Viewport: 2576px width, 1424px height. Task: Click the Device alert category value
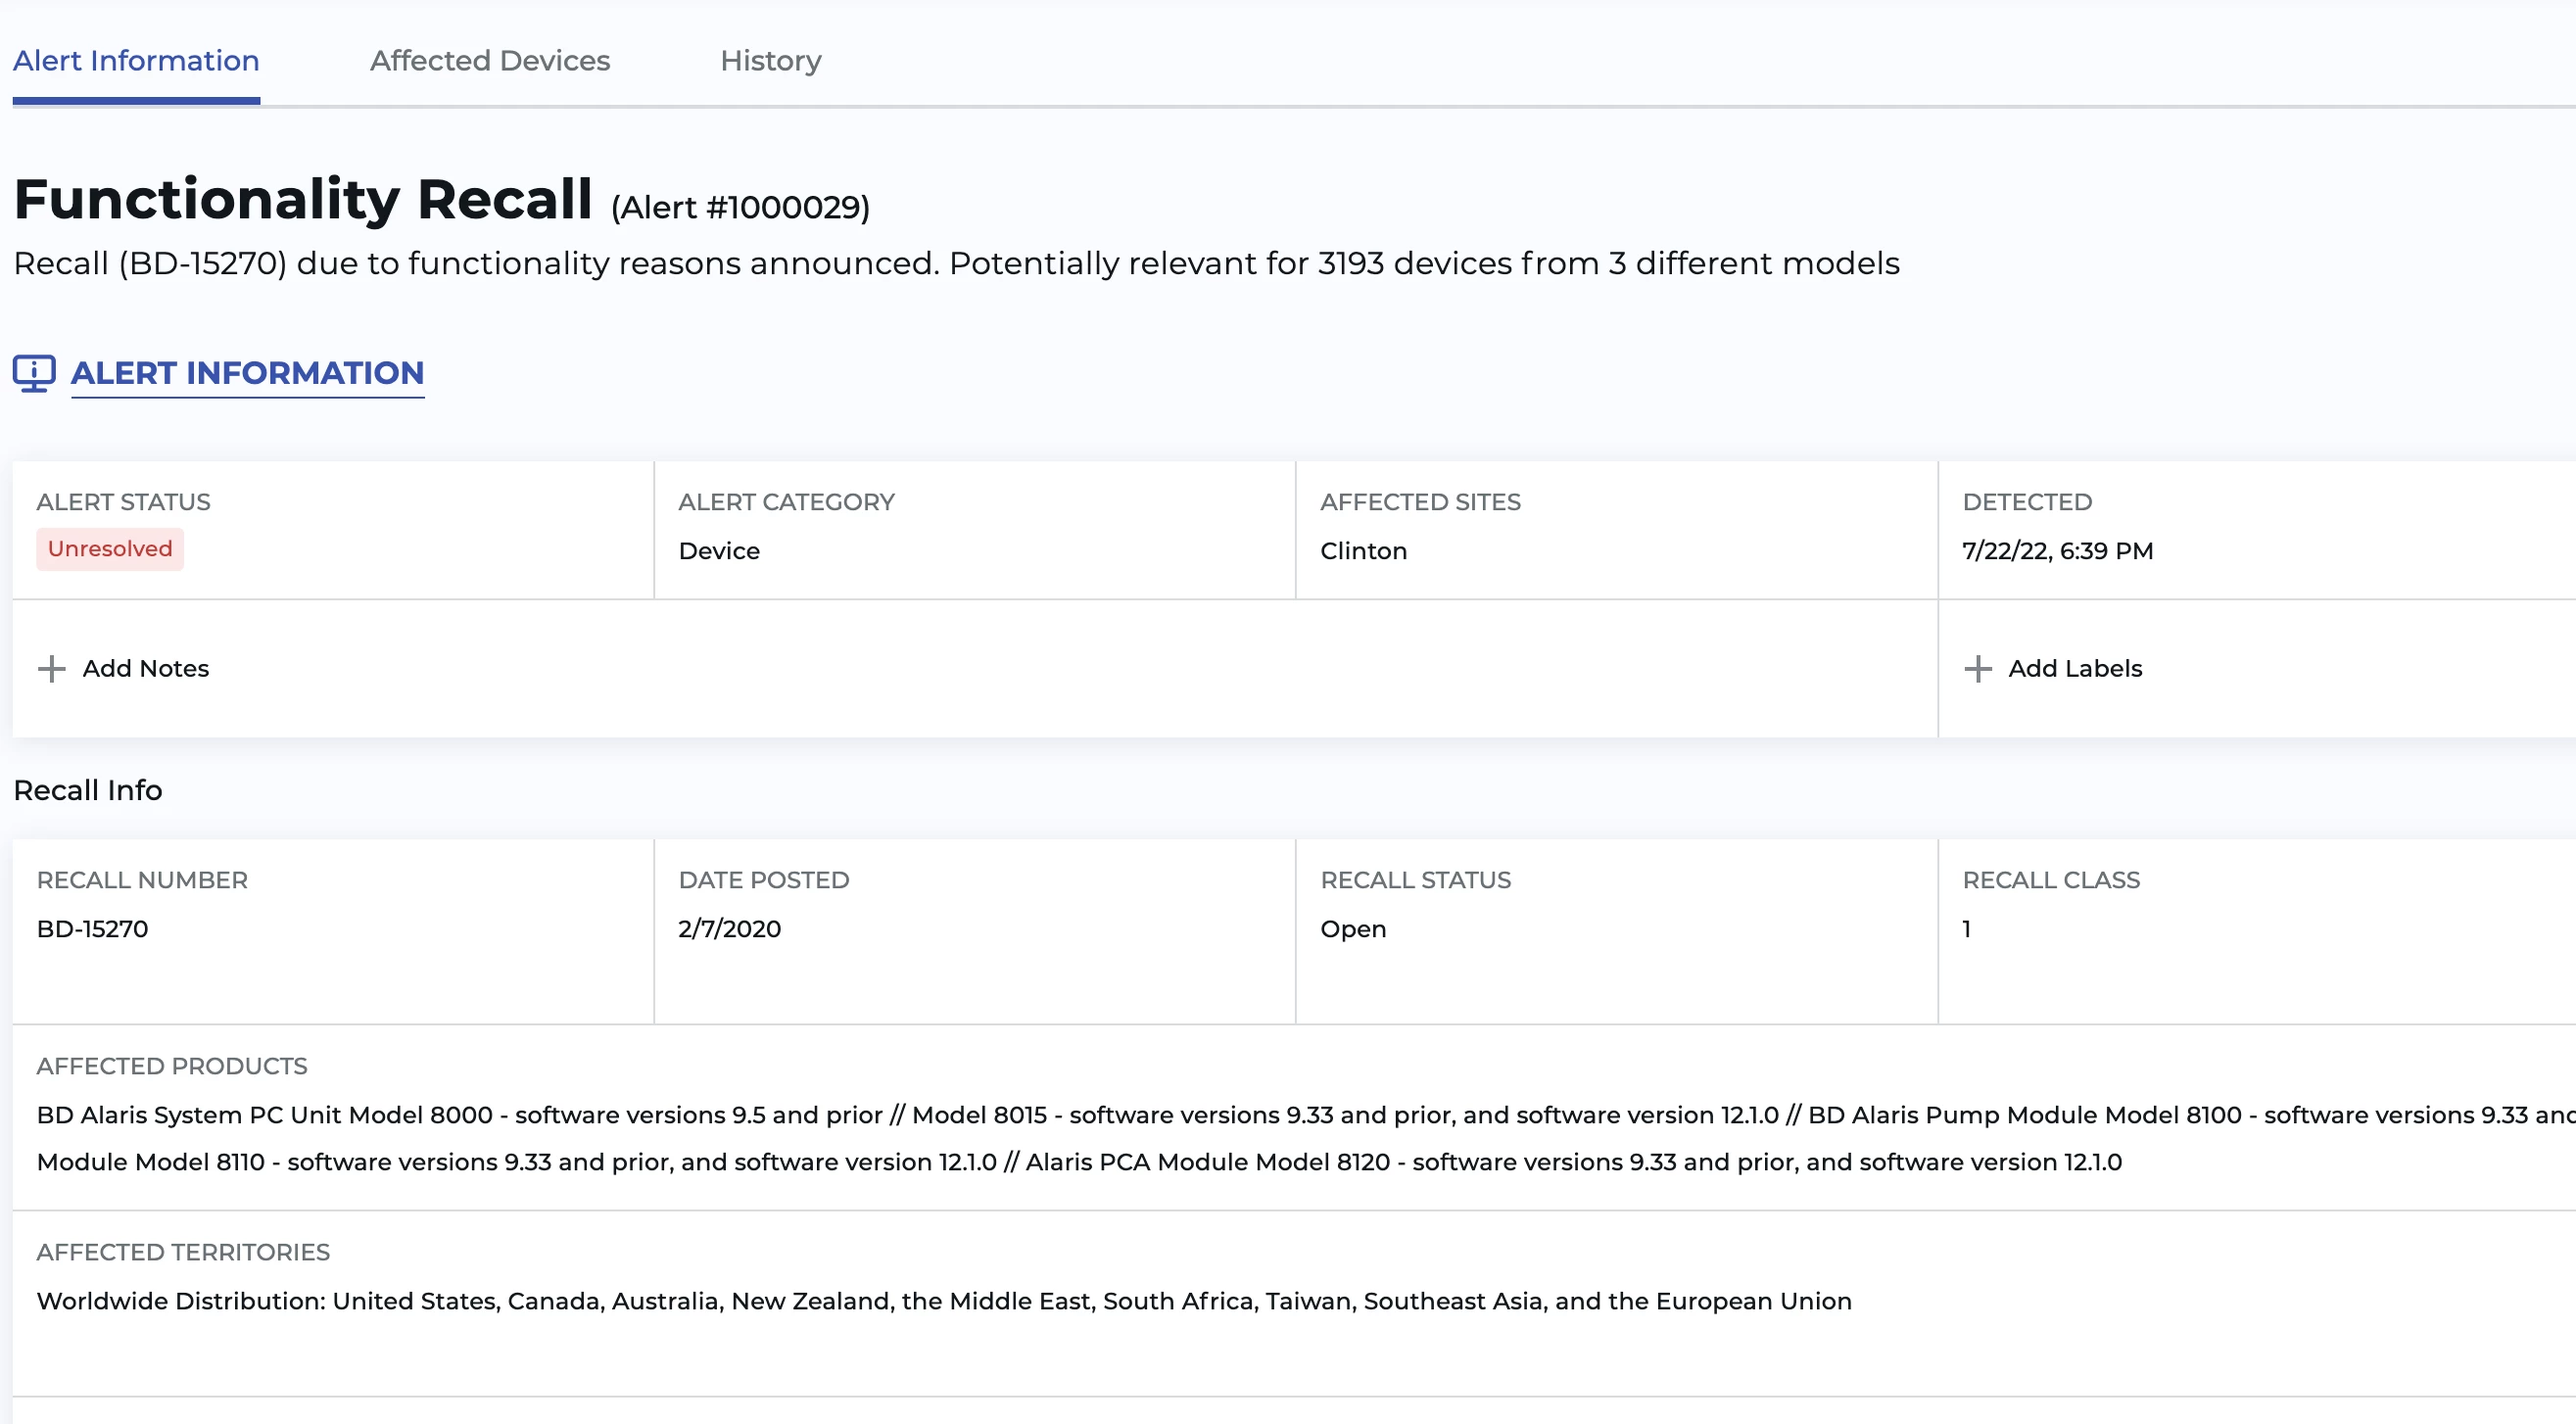[x=719, y=551]
